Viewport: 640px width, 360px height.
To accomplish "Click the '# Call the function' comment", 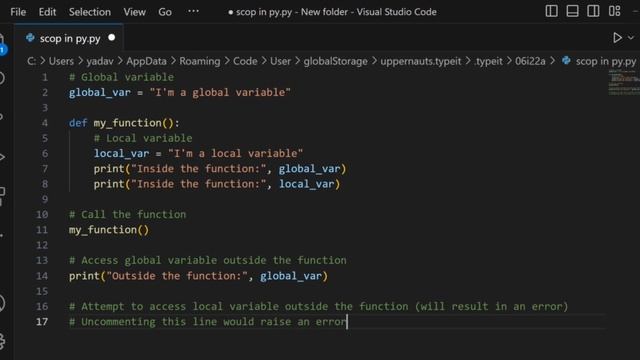I will (127, 215).
